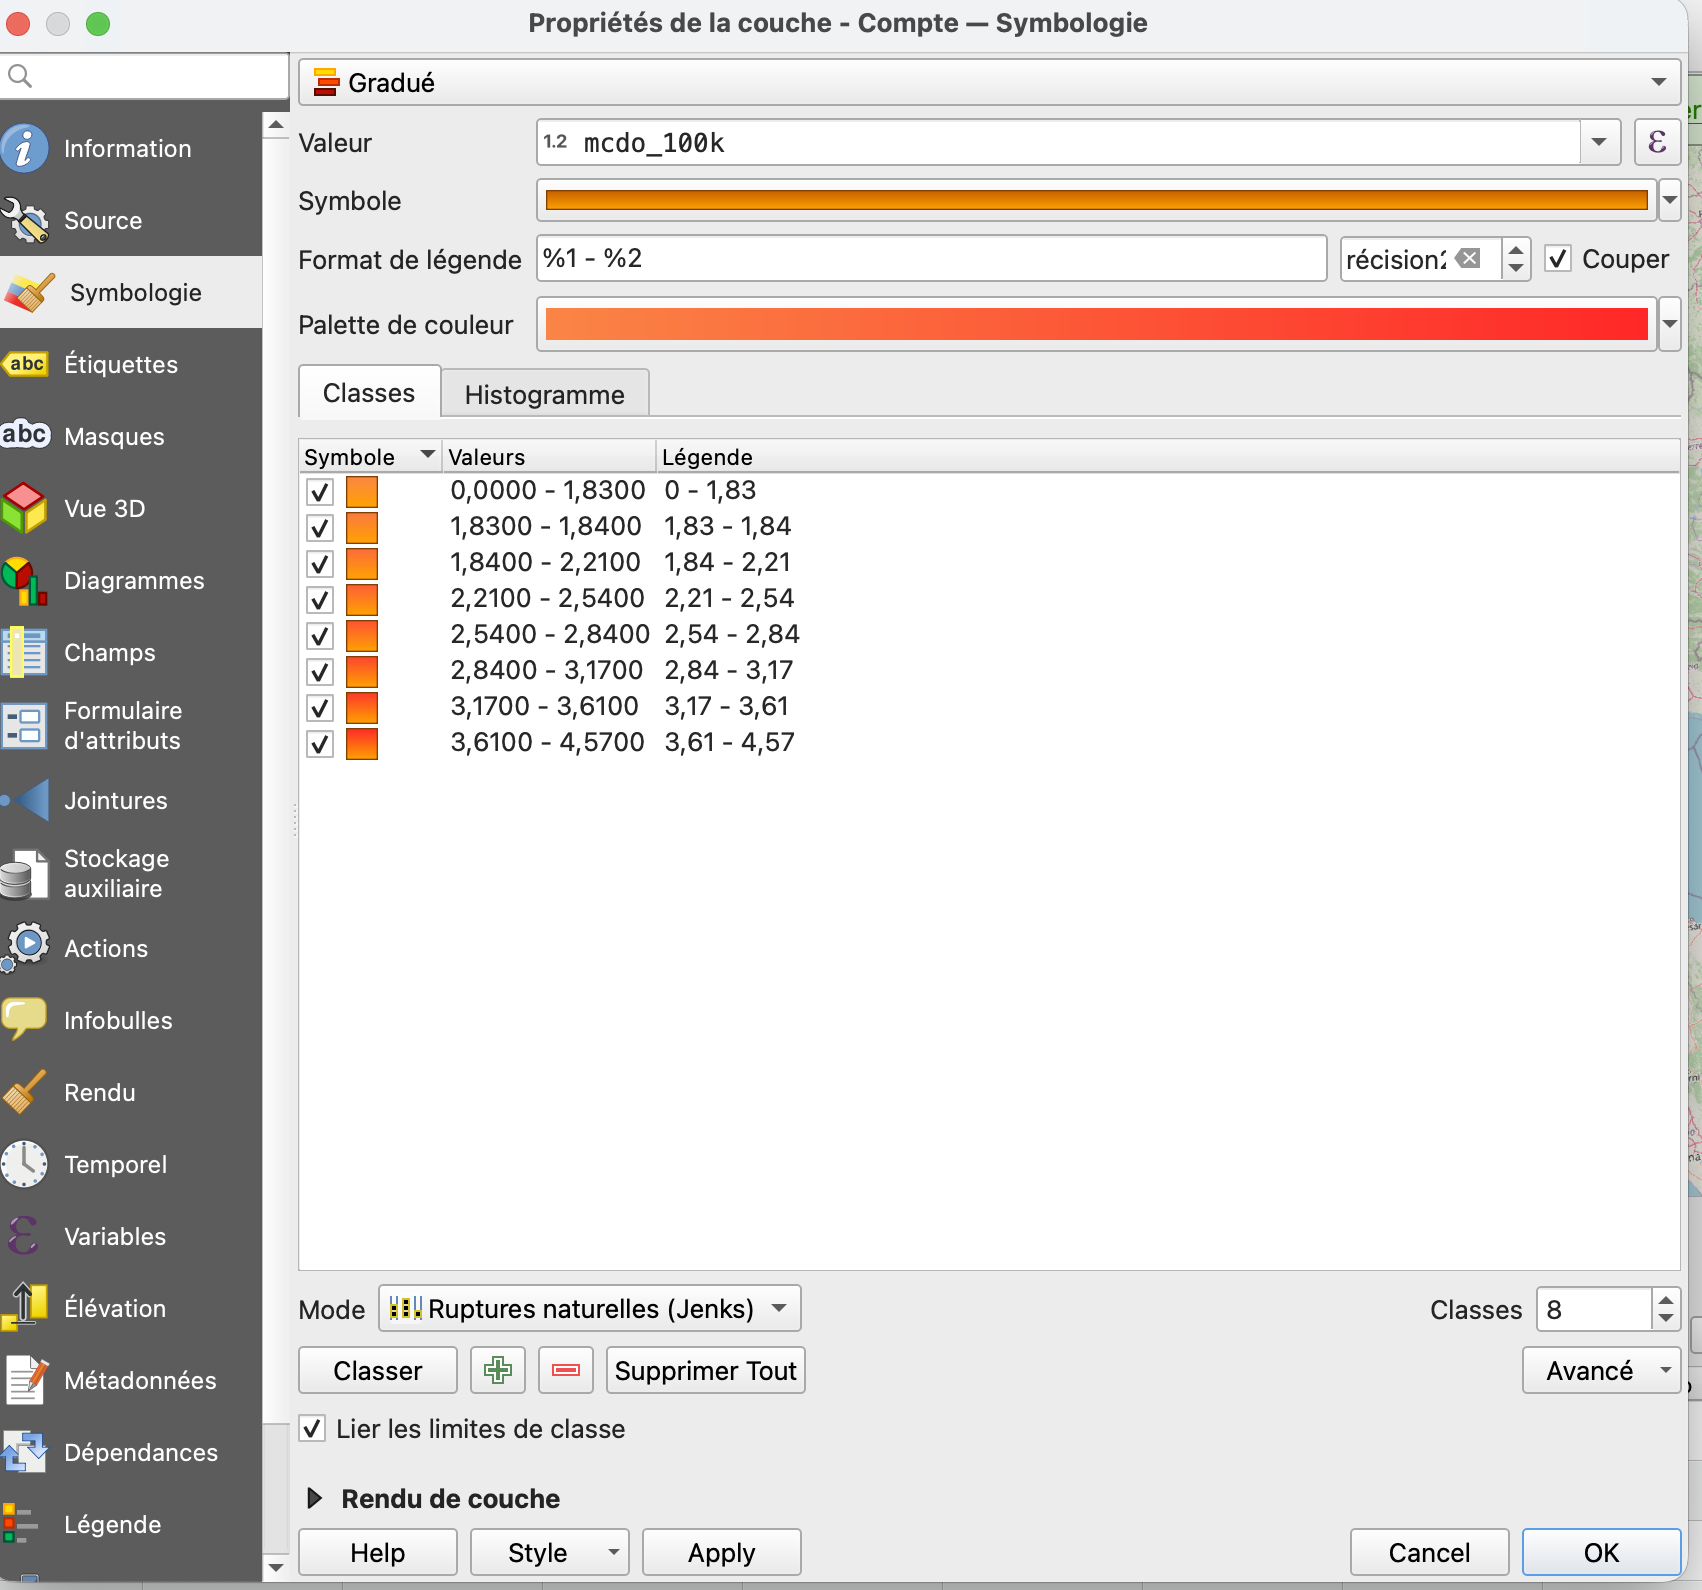Switch to the Vue 3D settings
This screenshot has width=1702, height=1590.
tap(104, 508)
